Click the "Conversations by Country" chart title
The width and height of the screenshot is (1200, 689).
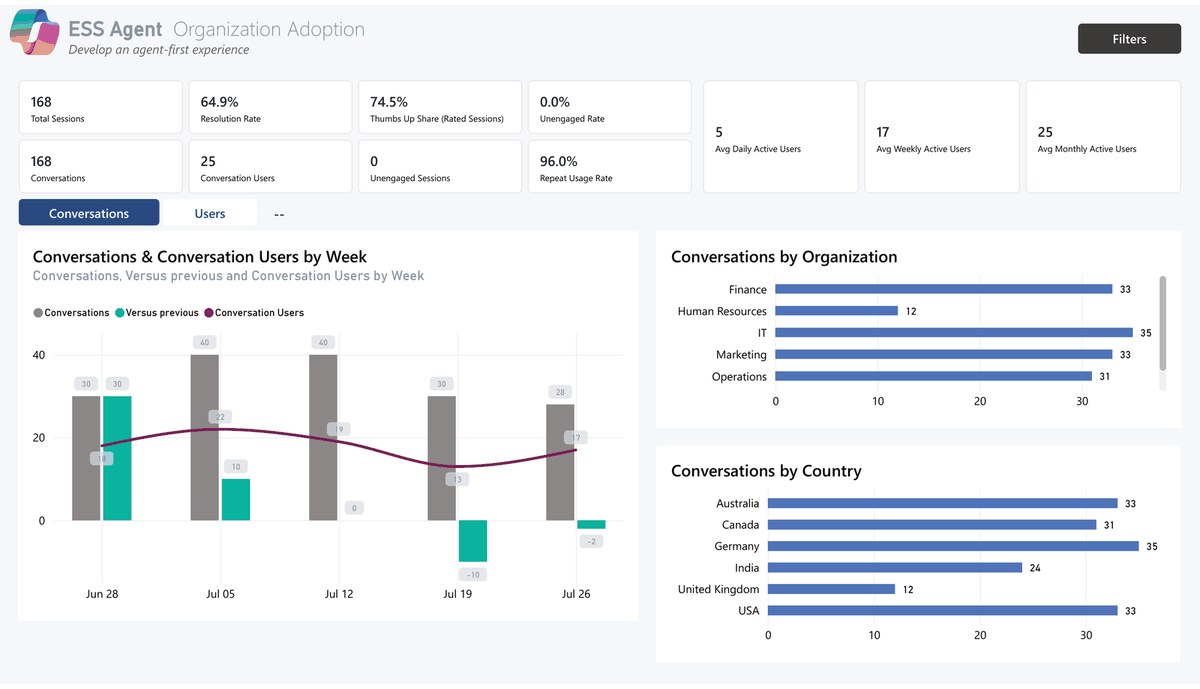click(766, 471)
